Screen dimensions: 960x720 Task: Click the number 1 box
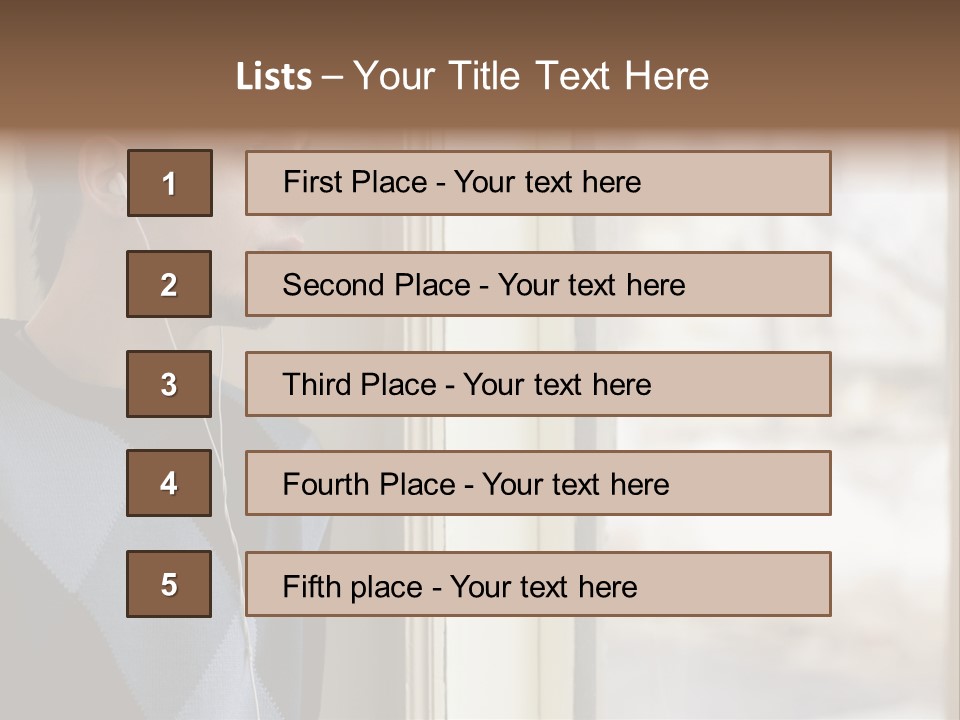170,183
